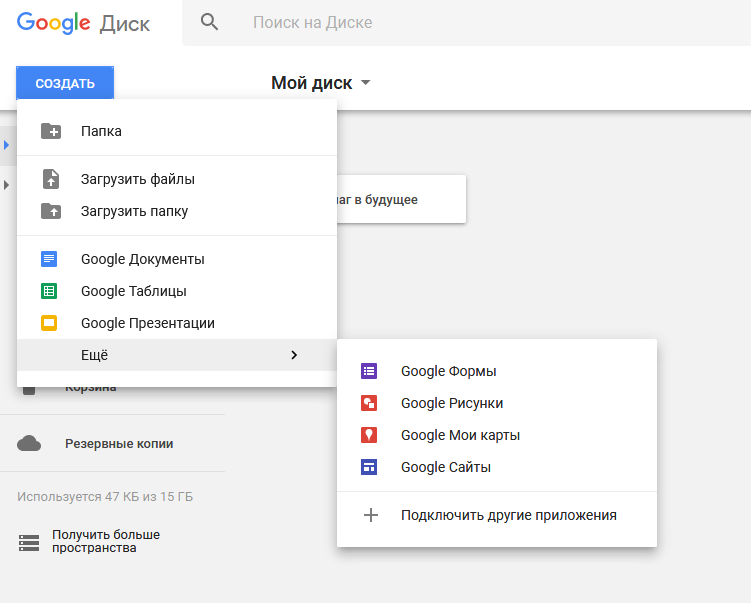Open "Резервные копии" in the sidebar

click(119, 444)
